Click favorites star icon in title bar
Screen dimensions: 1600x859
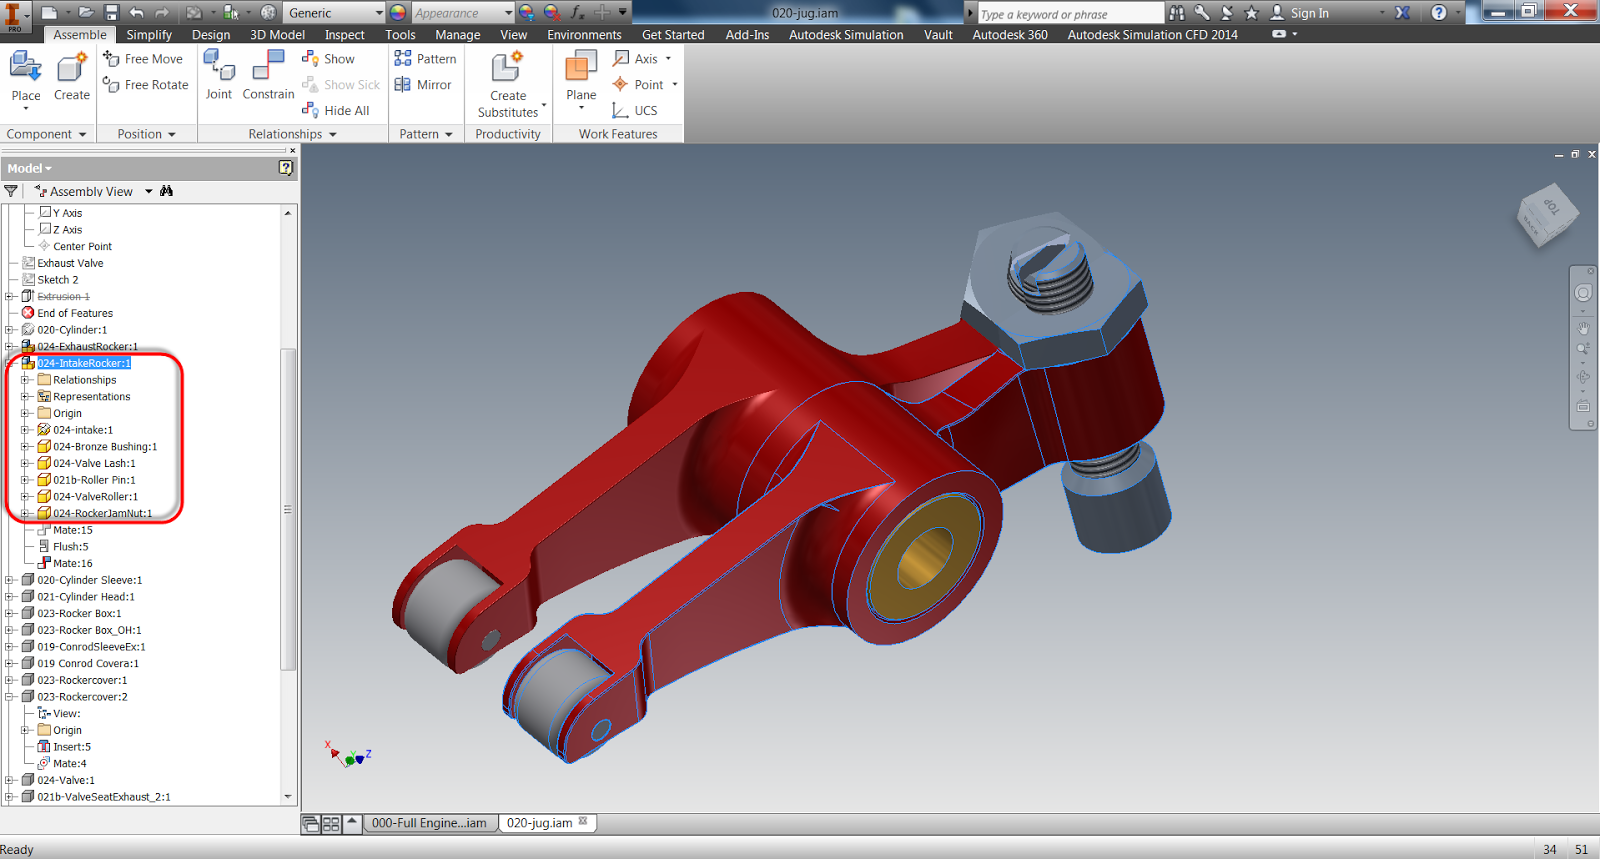point(1251,12)
